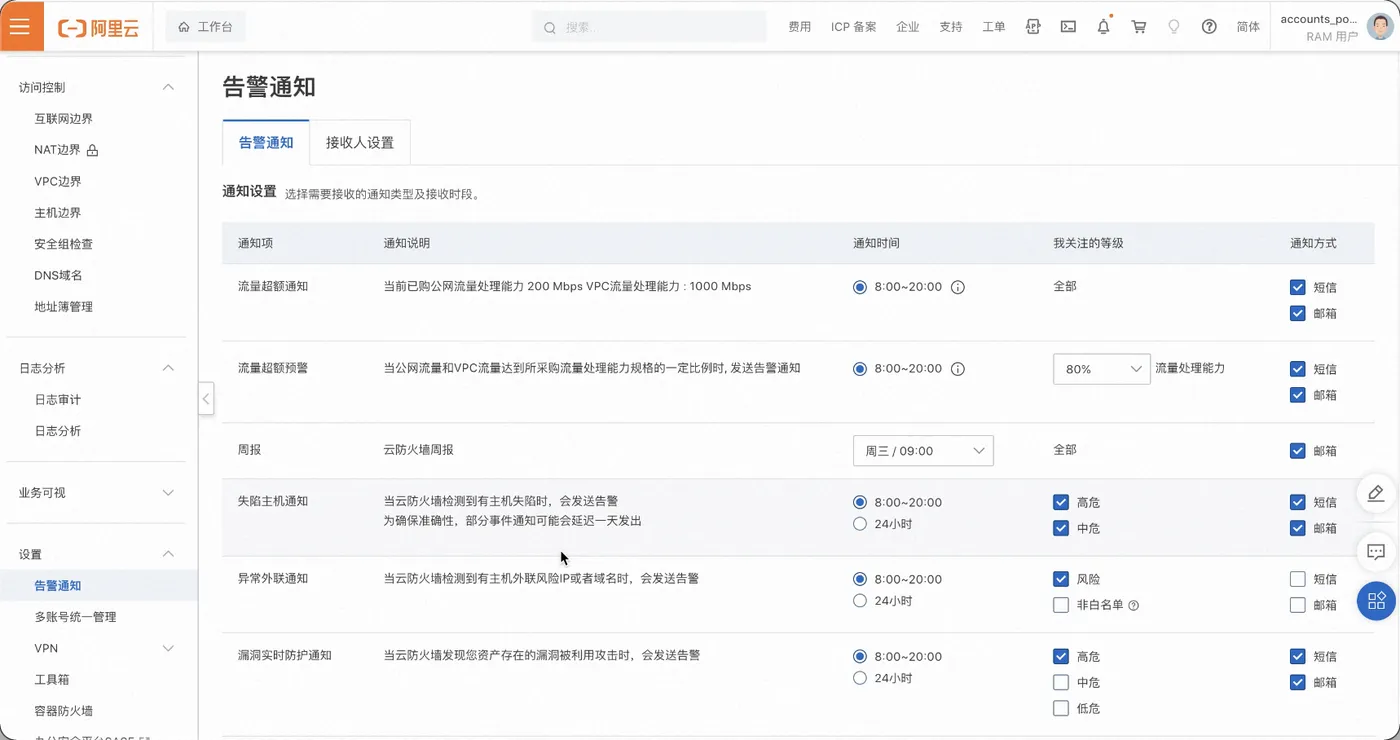Uncheck 邮箱 for 流量超额预警
Screen dimensions: 1400x740
pyautogui.click(x=1298, y=395)
